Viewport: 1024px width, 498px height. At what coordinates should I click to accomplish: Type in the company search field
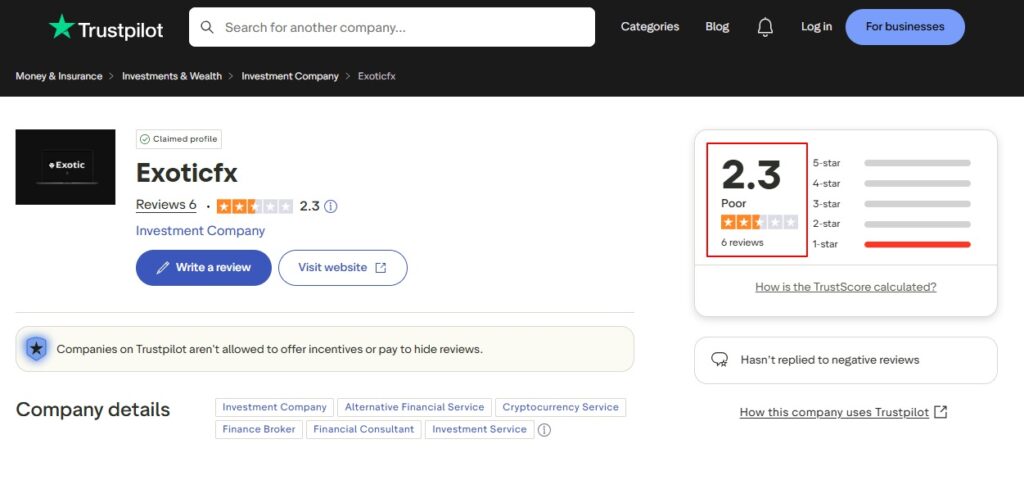[400, 27]
